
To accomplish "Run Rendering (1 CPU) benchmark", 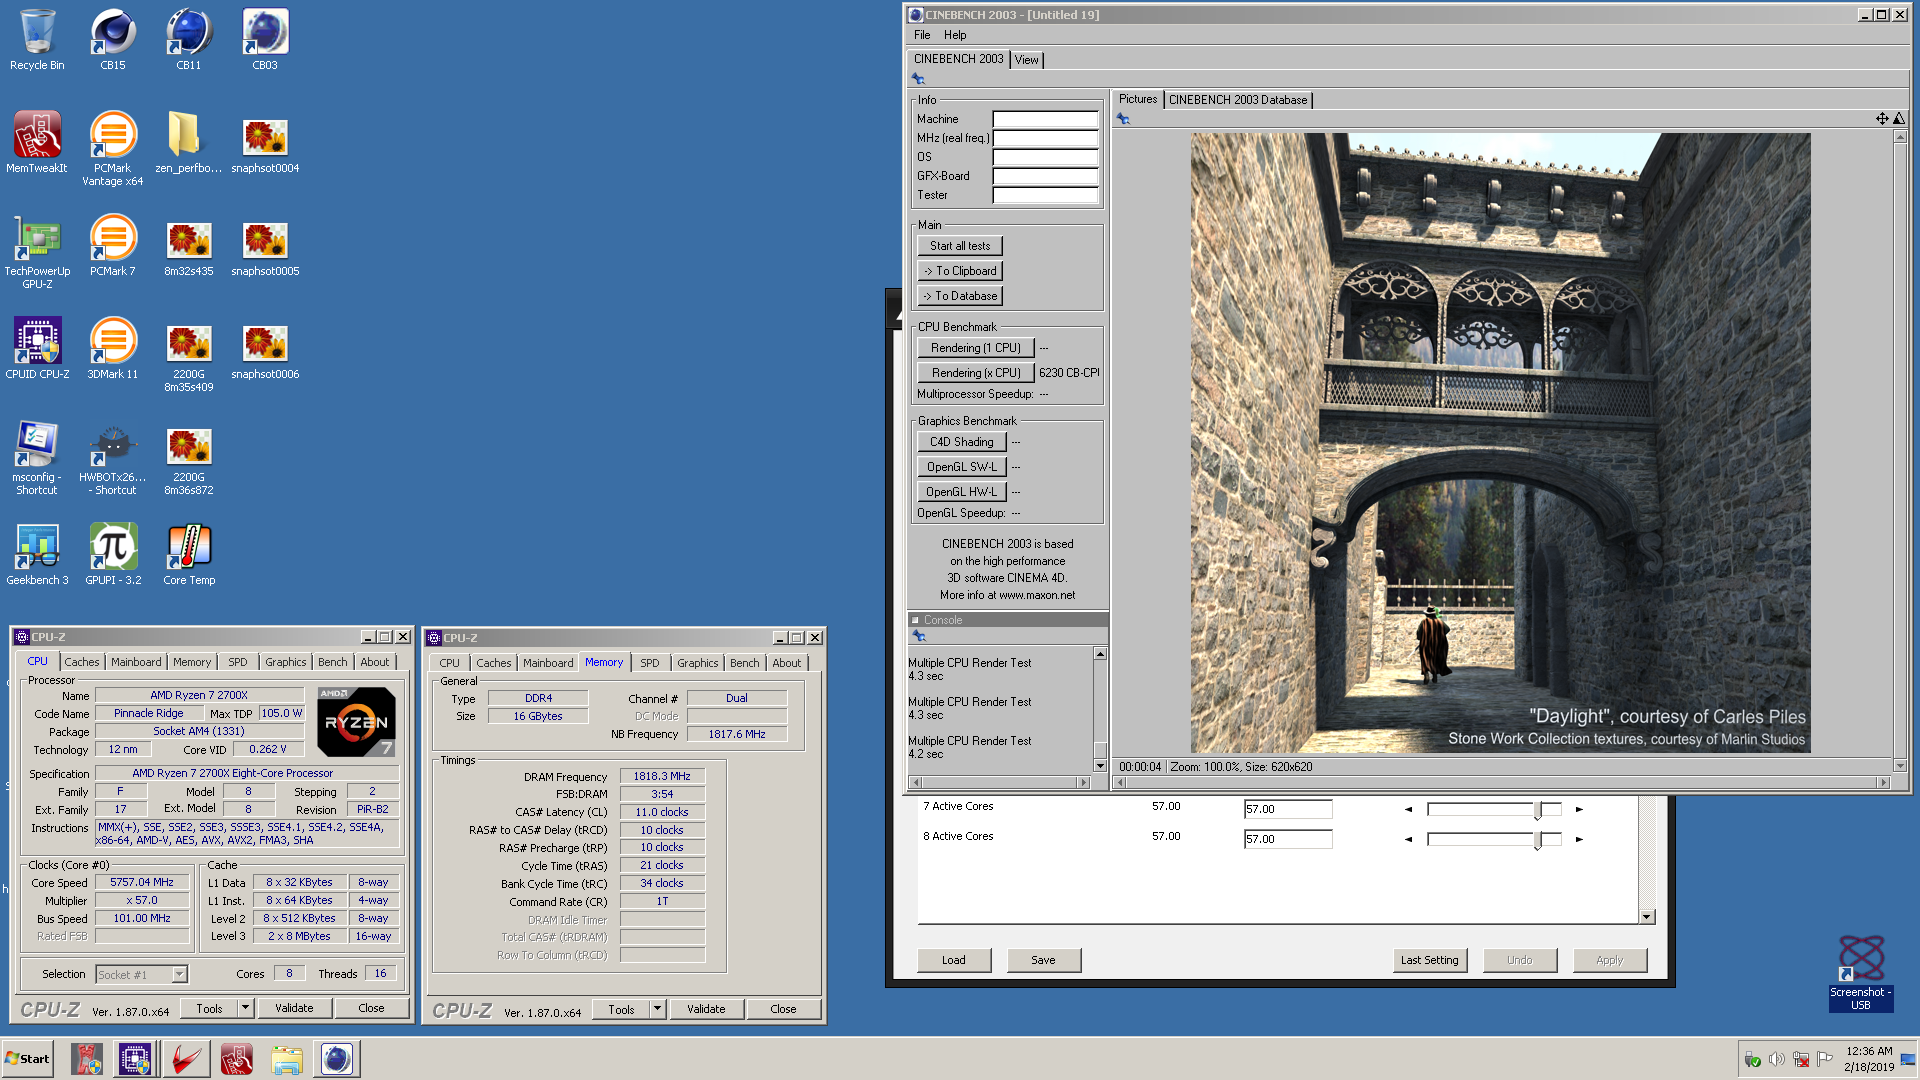I will (976, 348).
